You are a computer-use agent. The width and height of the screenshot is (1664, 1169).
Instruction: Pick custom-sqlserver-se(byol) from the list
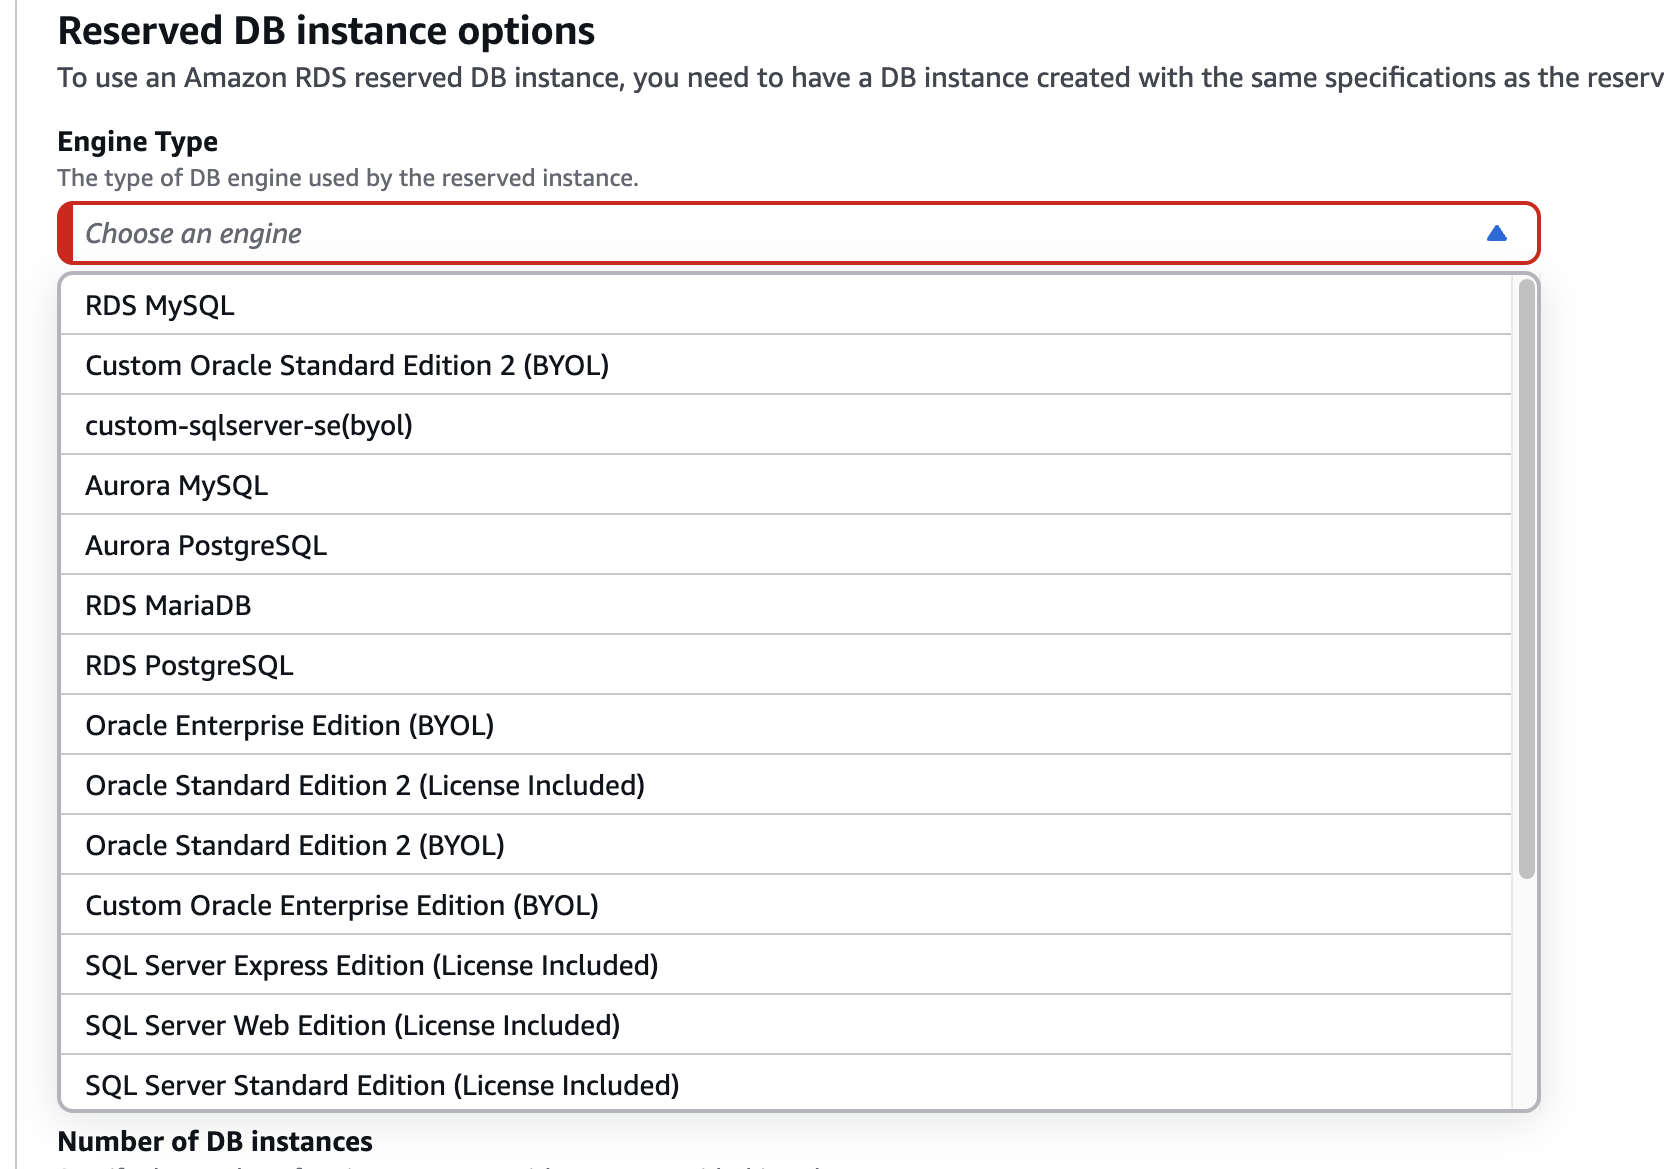tap(249, 425)
